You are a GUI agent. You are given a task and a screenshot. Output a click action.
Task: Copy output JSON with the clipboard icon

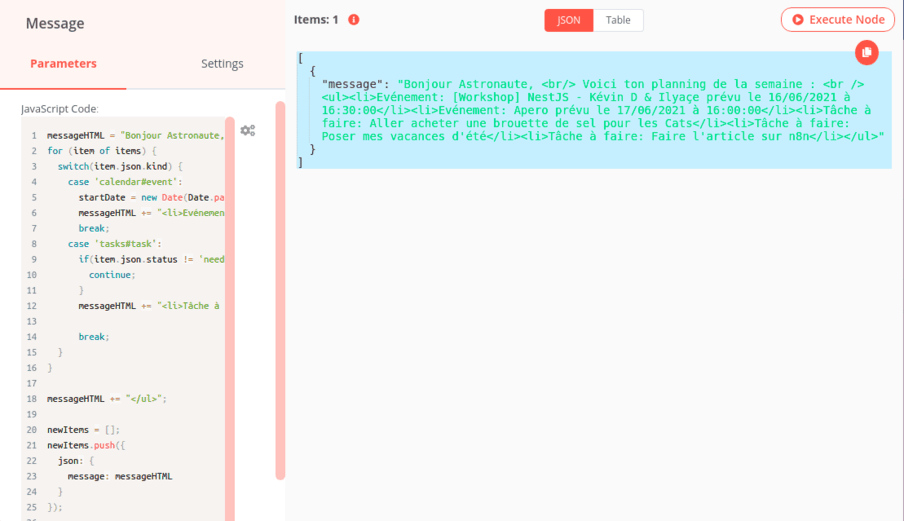coord(866,52)
